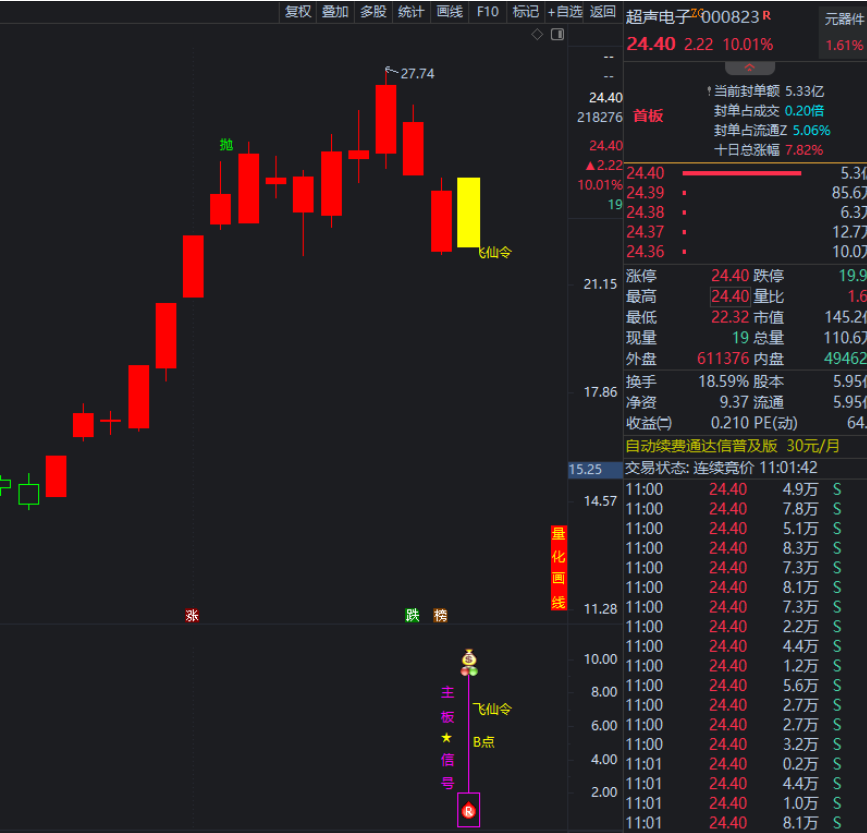This screenshot has height=833, width=867.
Task: Open the red 量化画线 vertical button
Action: (558, 568)
